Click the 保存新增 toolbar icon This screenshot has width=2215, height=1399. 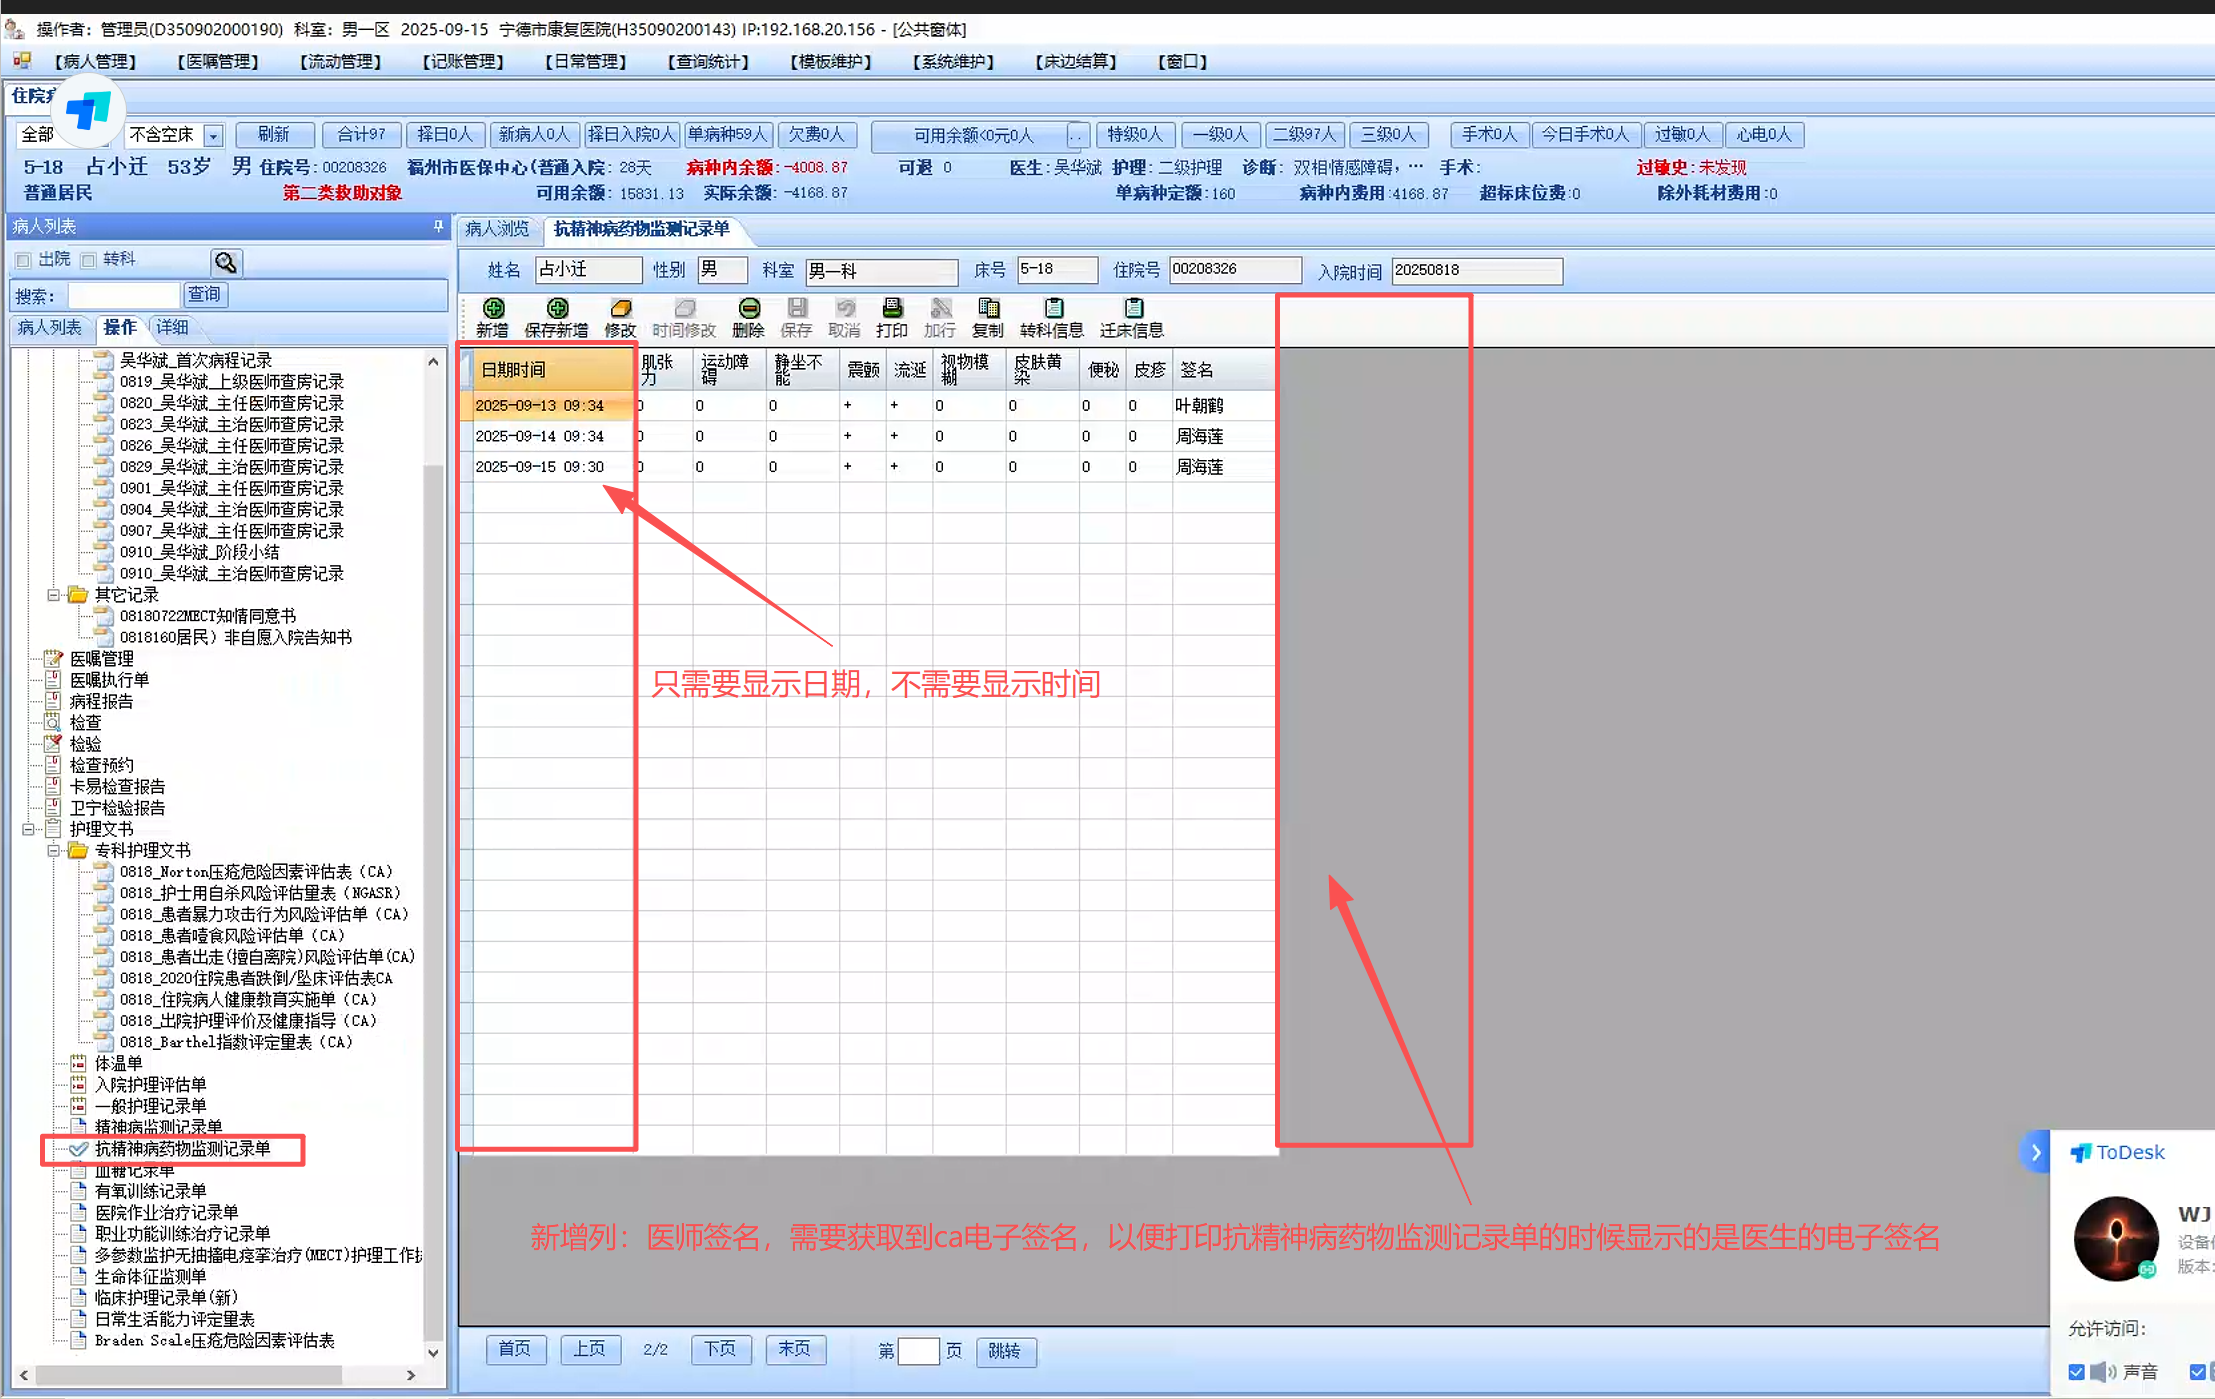coord(557,308)
